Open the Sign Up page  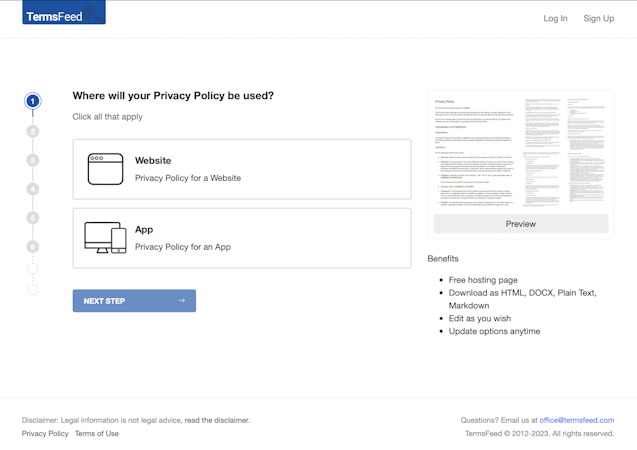pos(598,18)
